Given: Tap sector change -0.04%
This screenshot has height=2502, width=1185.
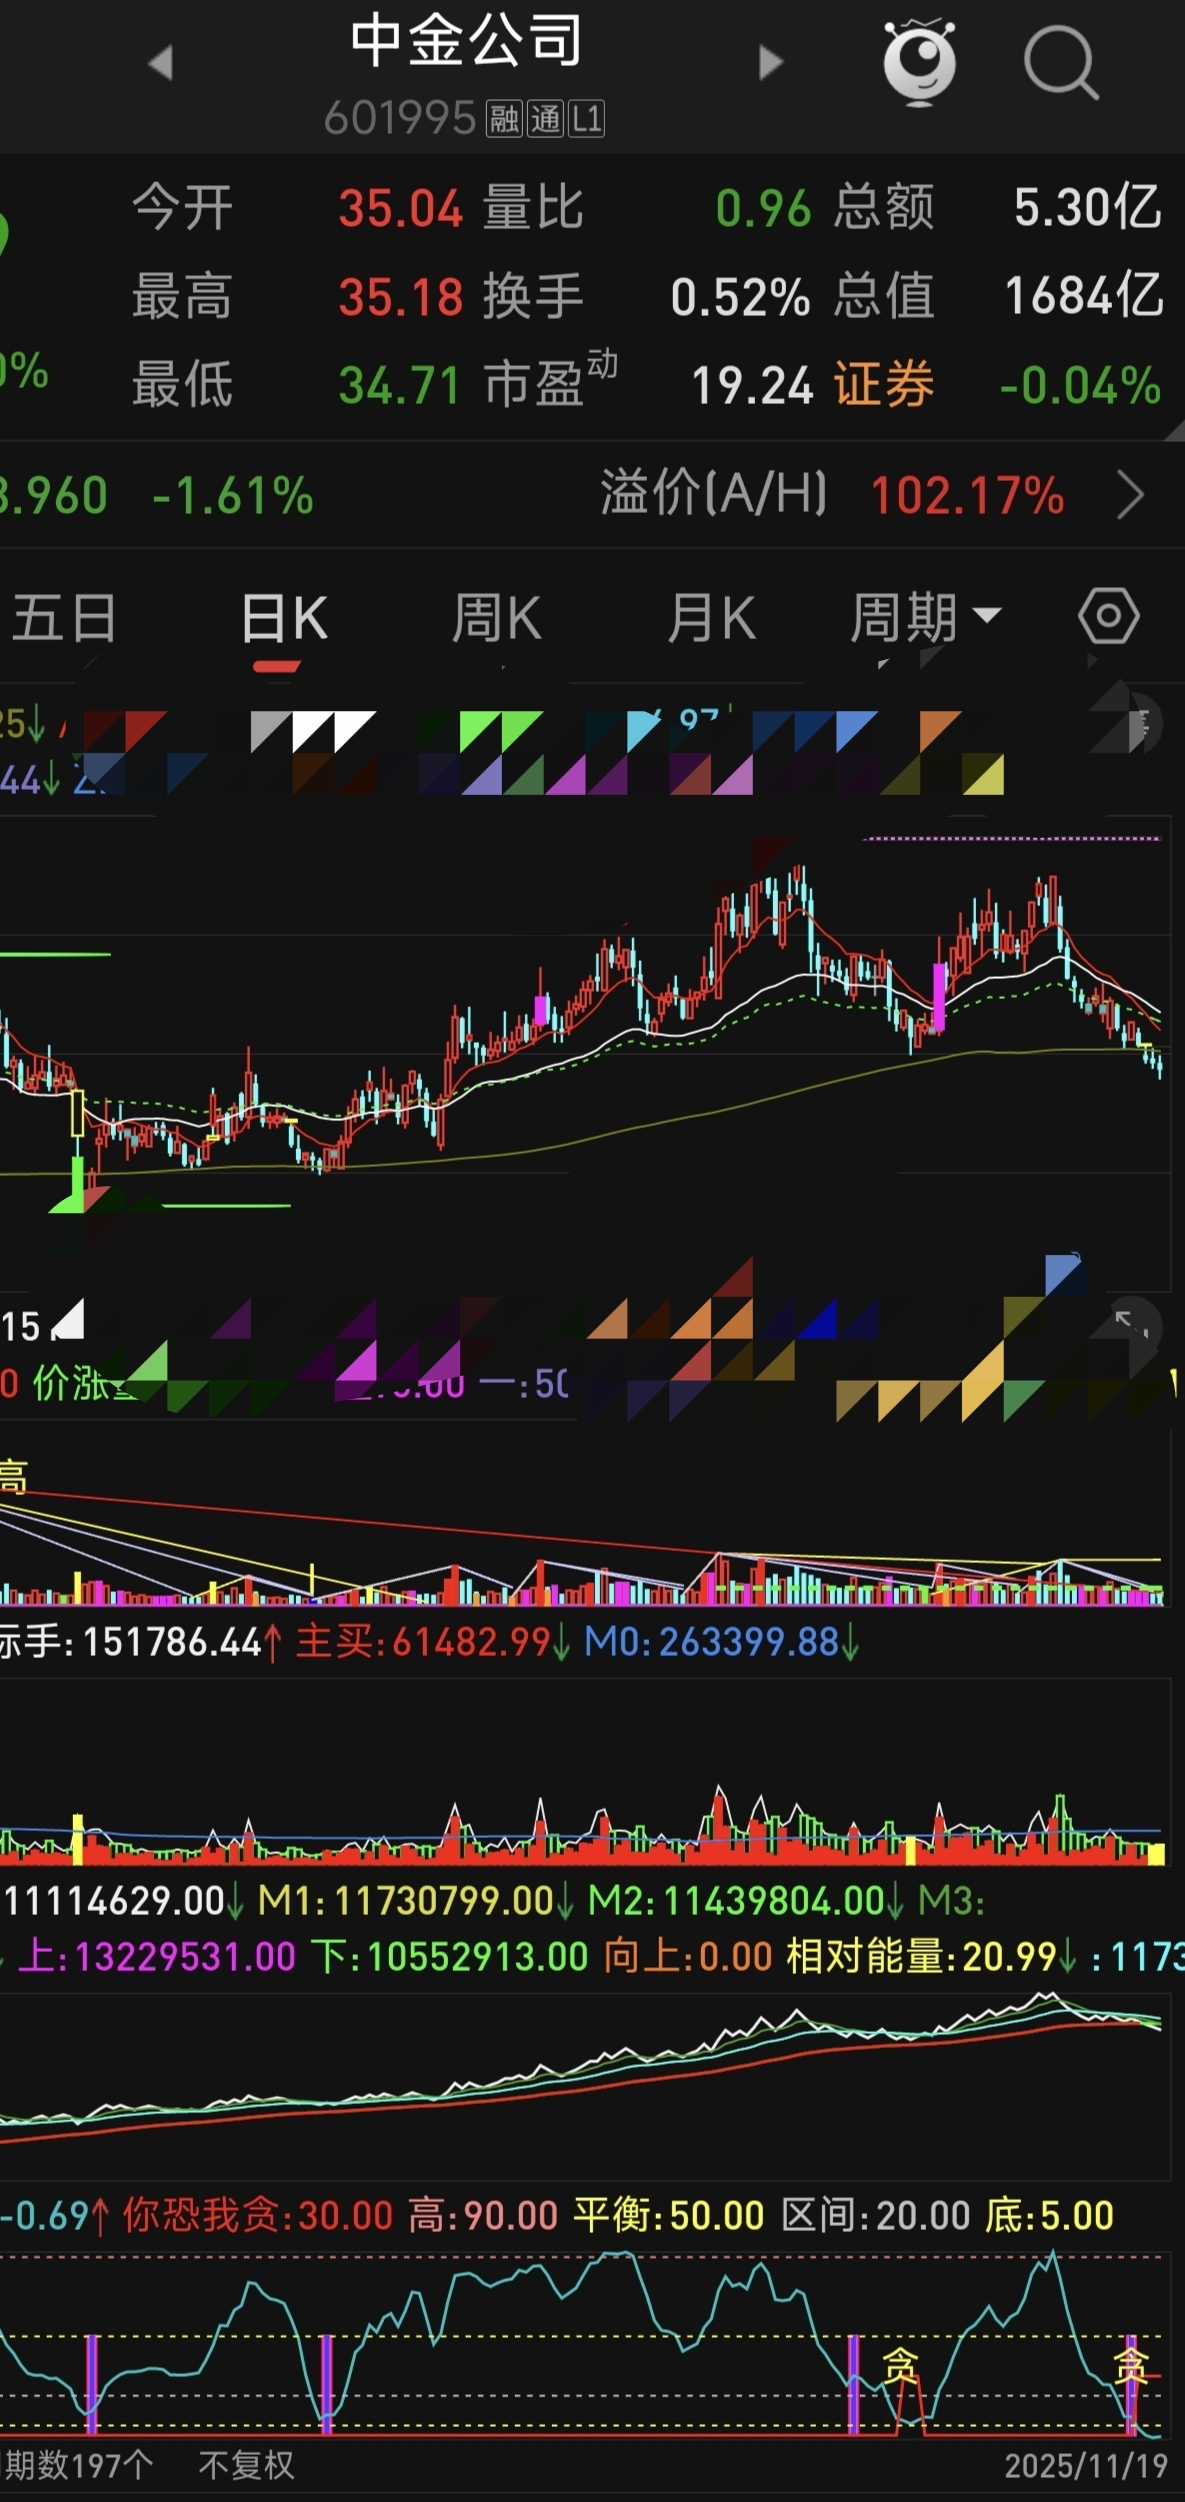Looking at the screenshot, I should (1081, 385).
